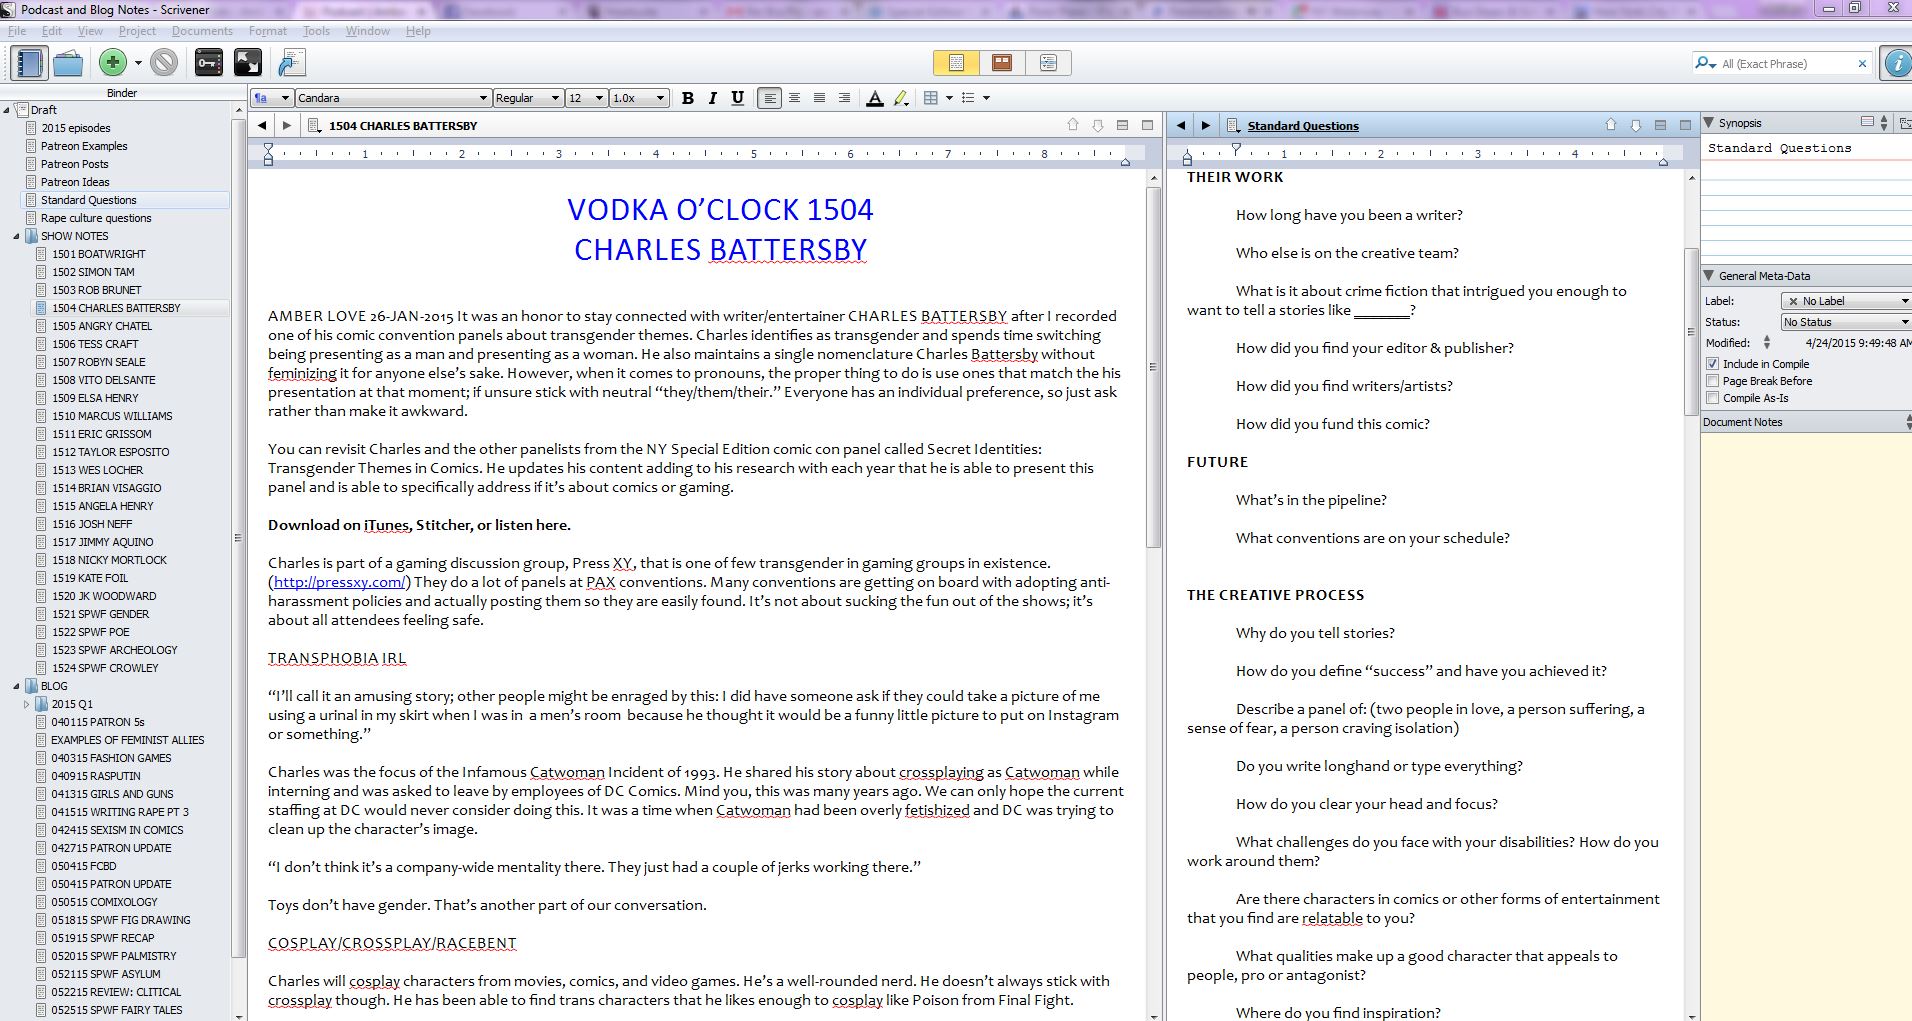Open Status dropdown showing No Status
1912x1021 pixels.
(x=1846, y=322)
